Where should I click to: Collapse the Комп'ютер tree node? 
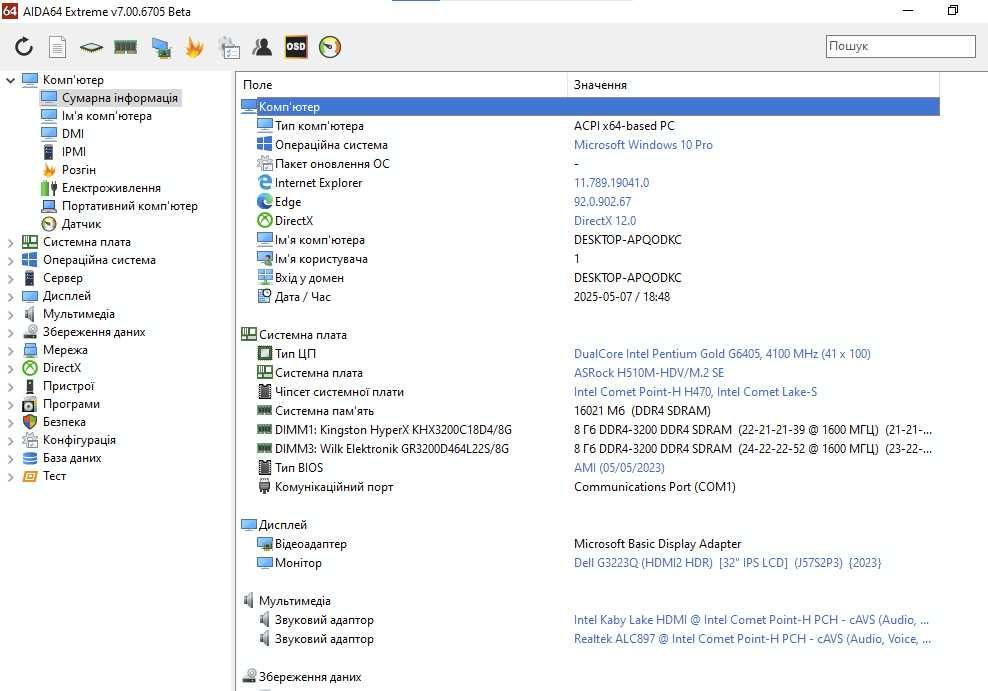11,81
